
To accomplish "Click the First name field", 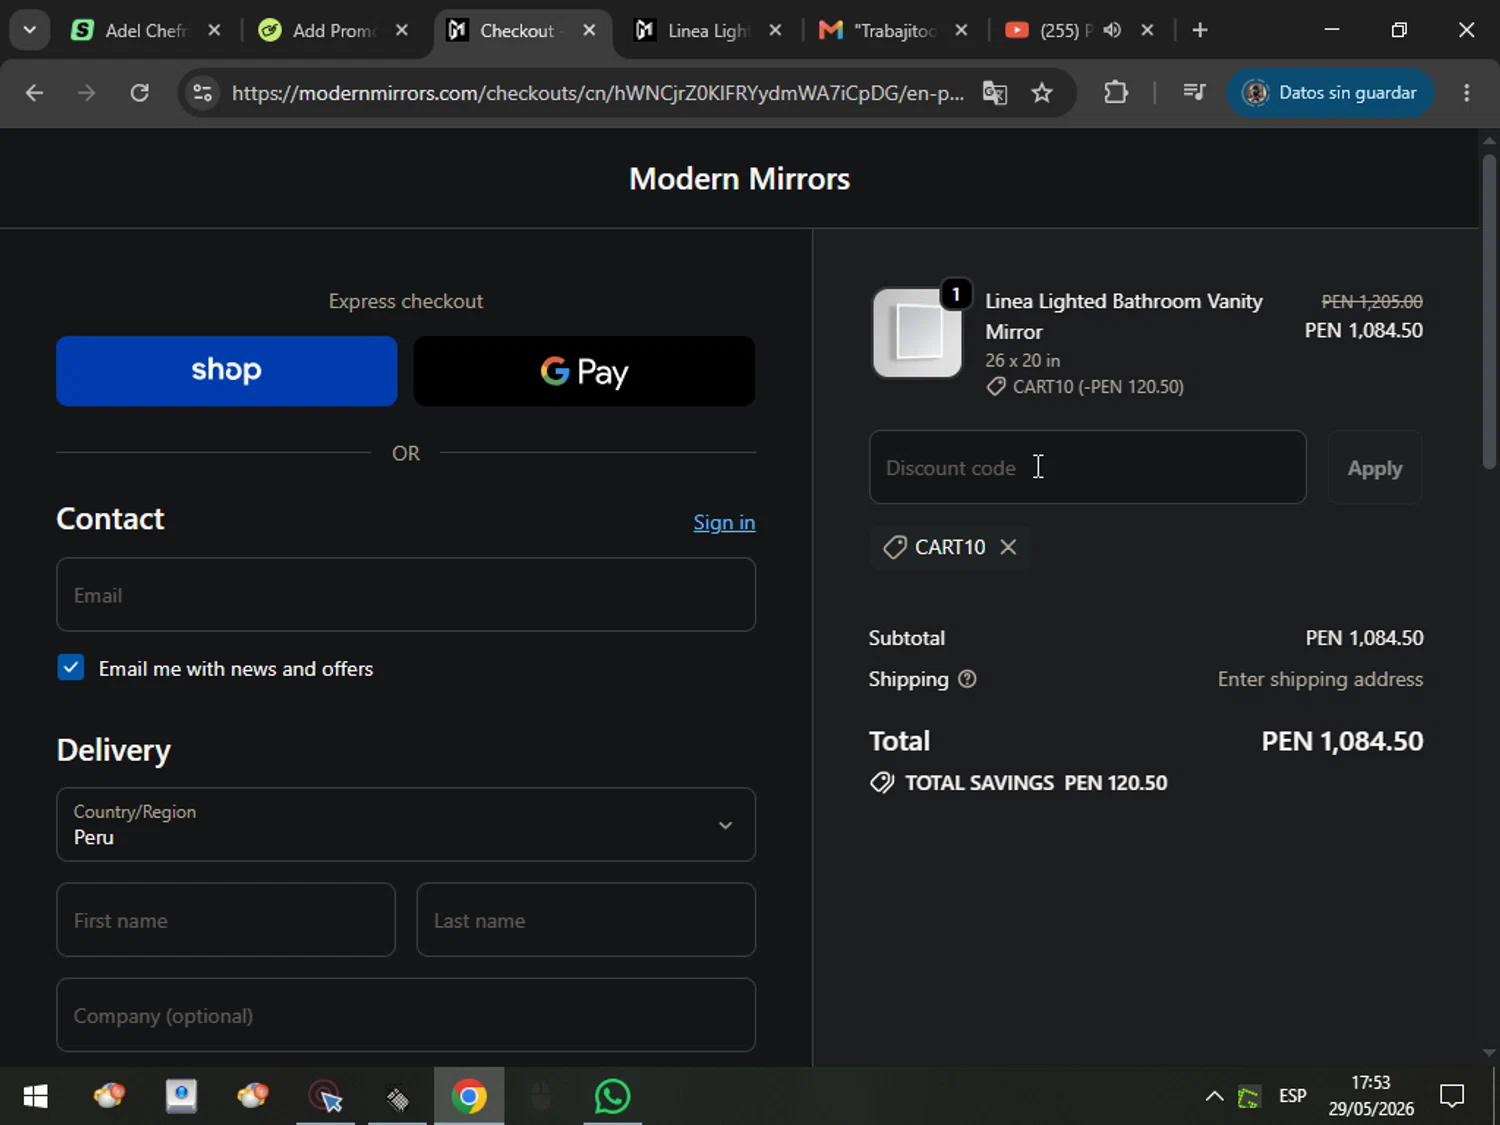I will pyautogui.click(x=226, y=920).
